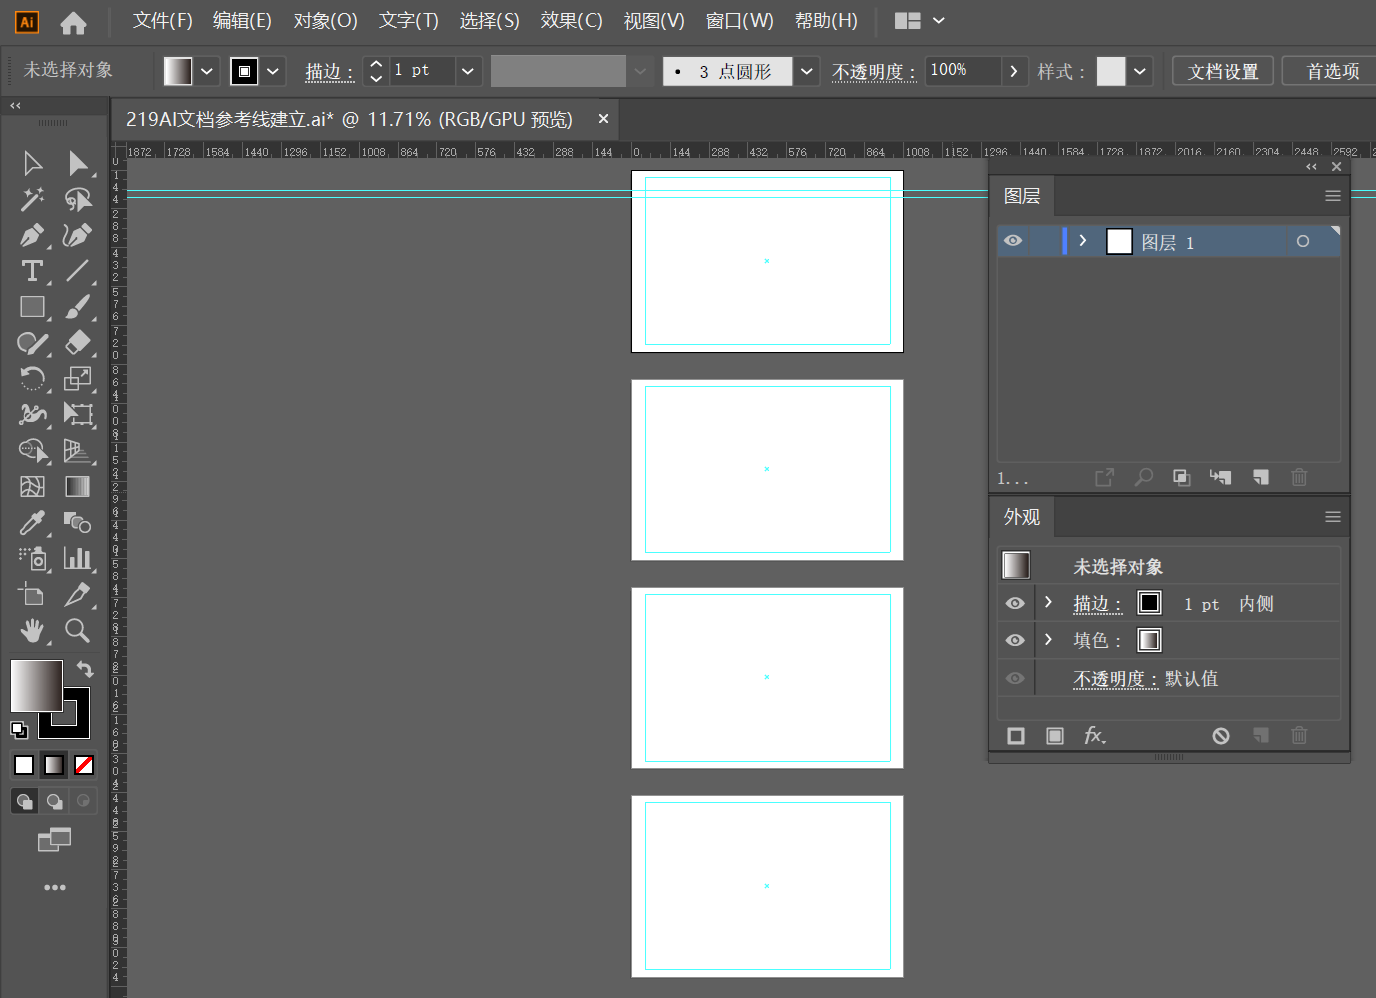Expand the 描边 appearance row
1376x998 pixels.
click(x=1048, y=602)
